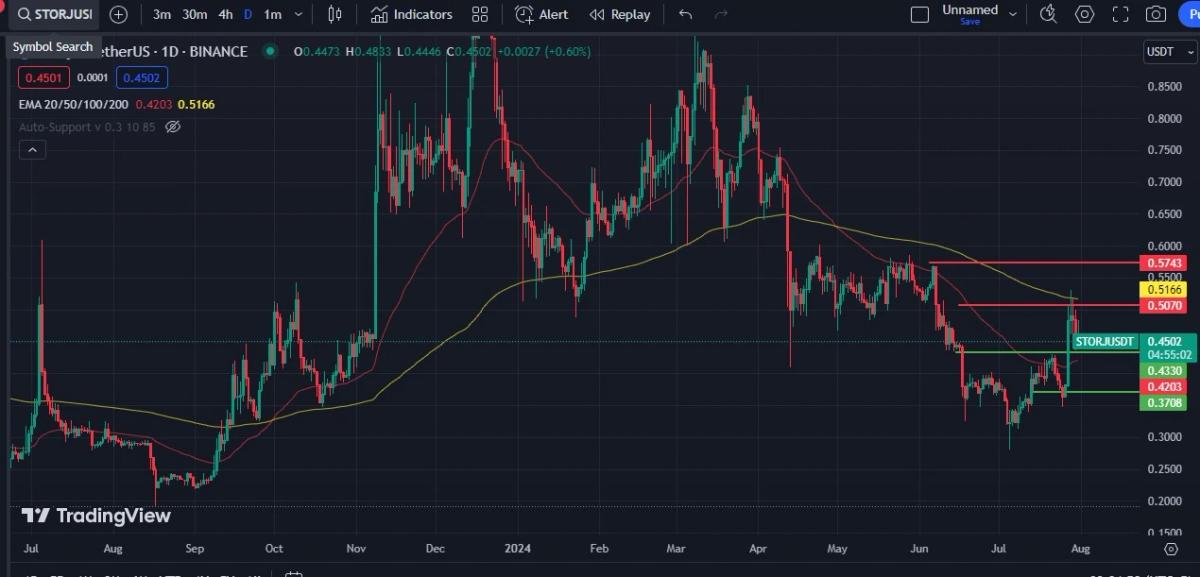Image resolution: width=1200 pixels, height=577 pixels.
Task: Open the interval dropdown chevron next to 1m
Action: pyautogui.click(x=296, y=14)
